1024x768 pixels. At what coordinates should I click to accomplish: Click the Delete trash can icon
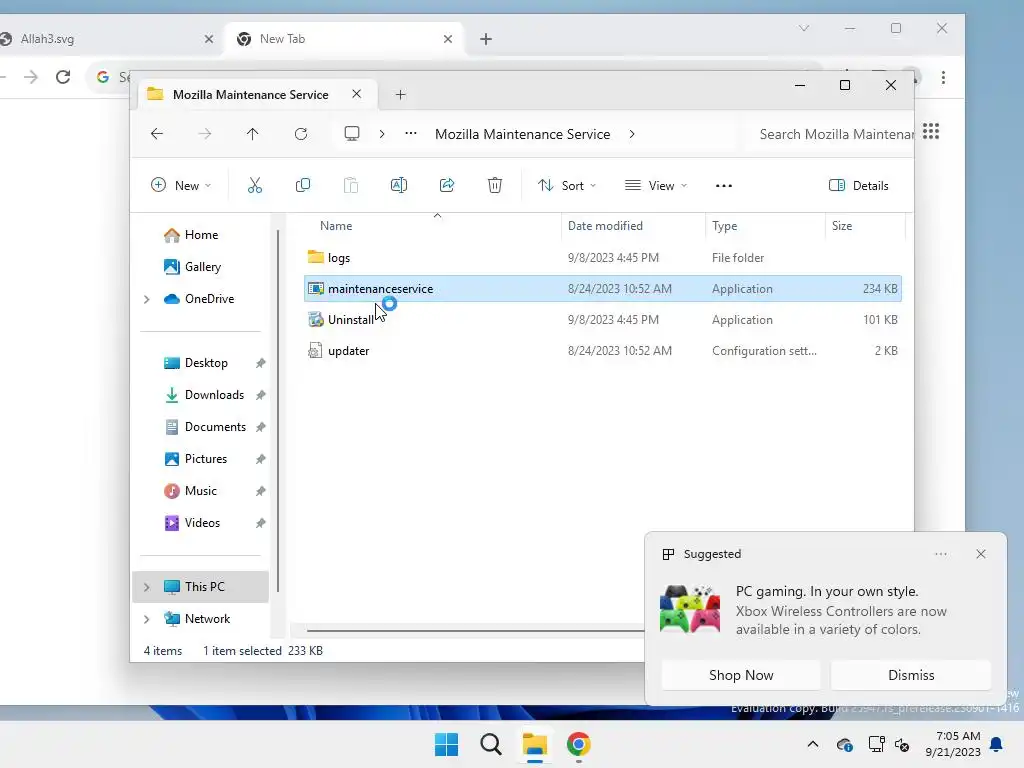click(x=495, y=185)
